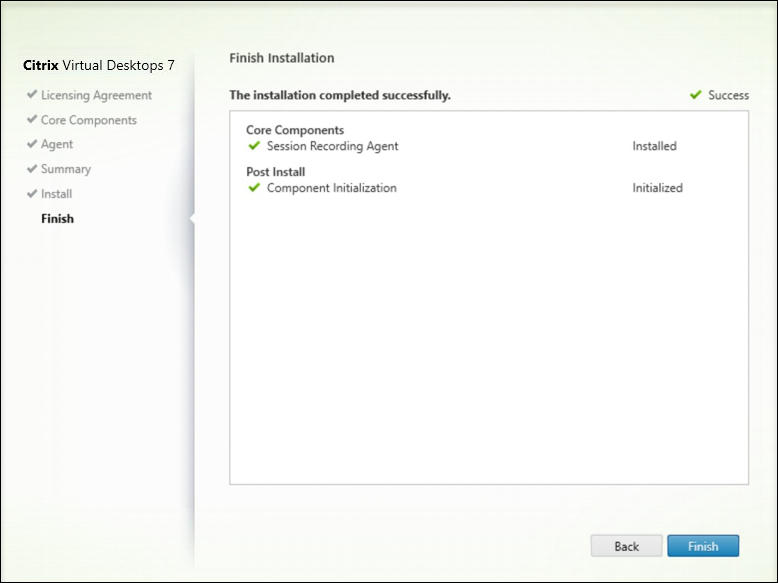Click the Session Recording Agent entry
Image resolution: width=778 pixels, height=583 pixels.
click(332, 146)
